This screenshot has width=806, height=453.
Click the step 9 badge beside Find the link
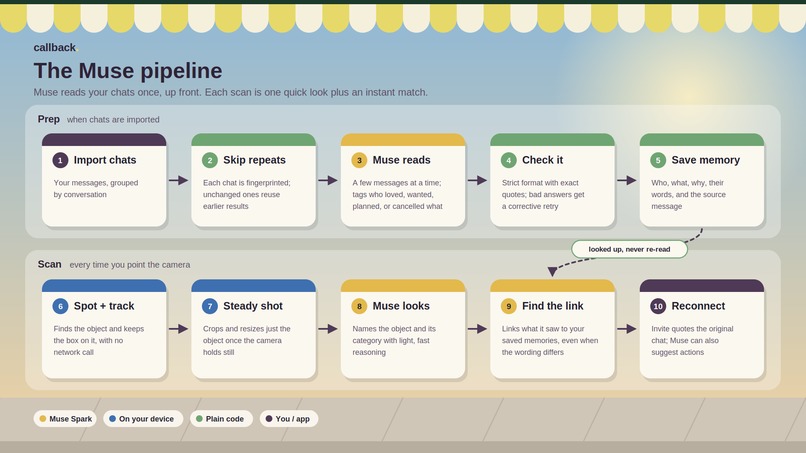coord(509,306)
